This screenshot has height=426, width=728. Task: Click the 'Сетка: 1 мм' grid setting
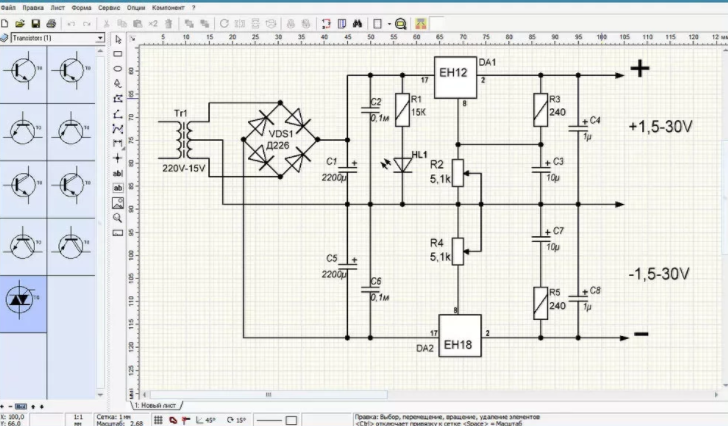point(113,417)
